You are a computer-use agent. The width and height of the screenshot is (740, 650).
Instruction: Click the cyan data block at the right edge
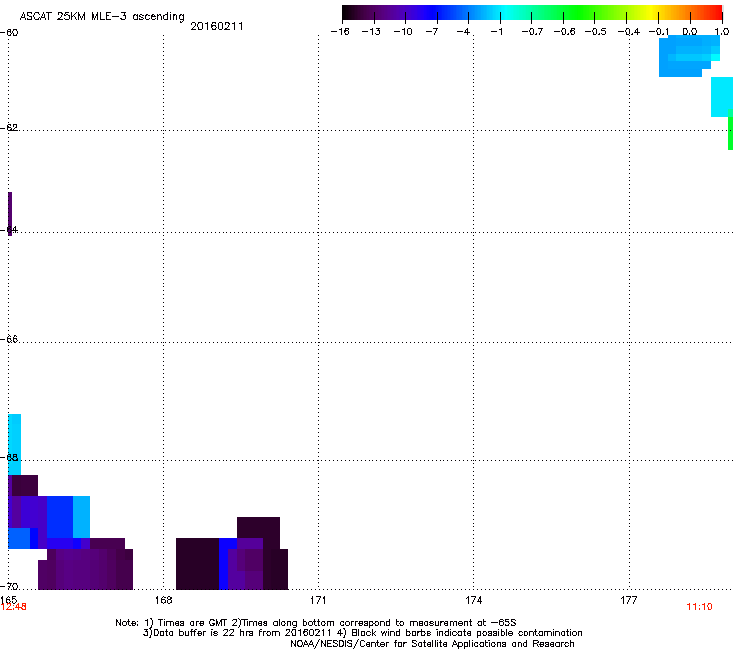(x=722, y=97)
